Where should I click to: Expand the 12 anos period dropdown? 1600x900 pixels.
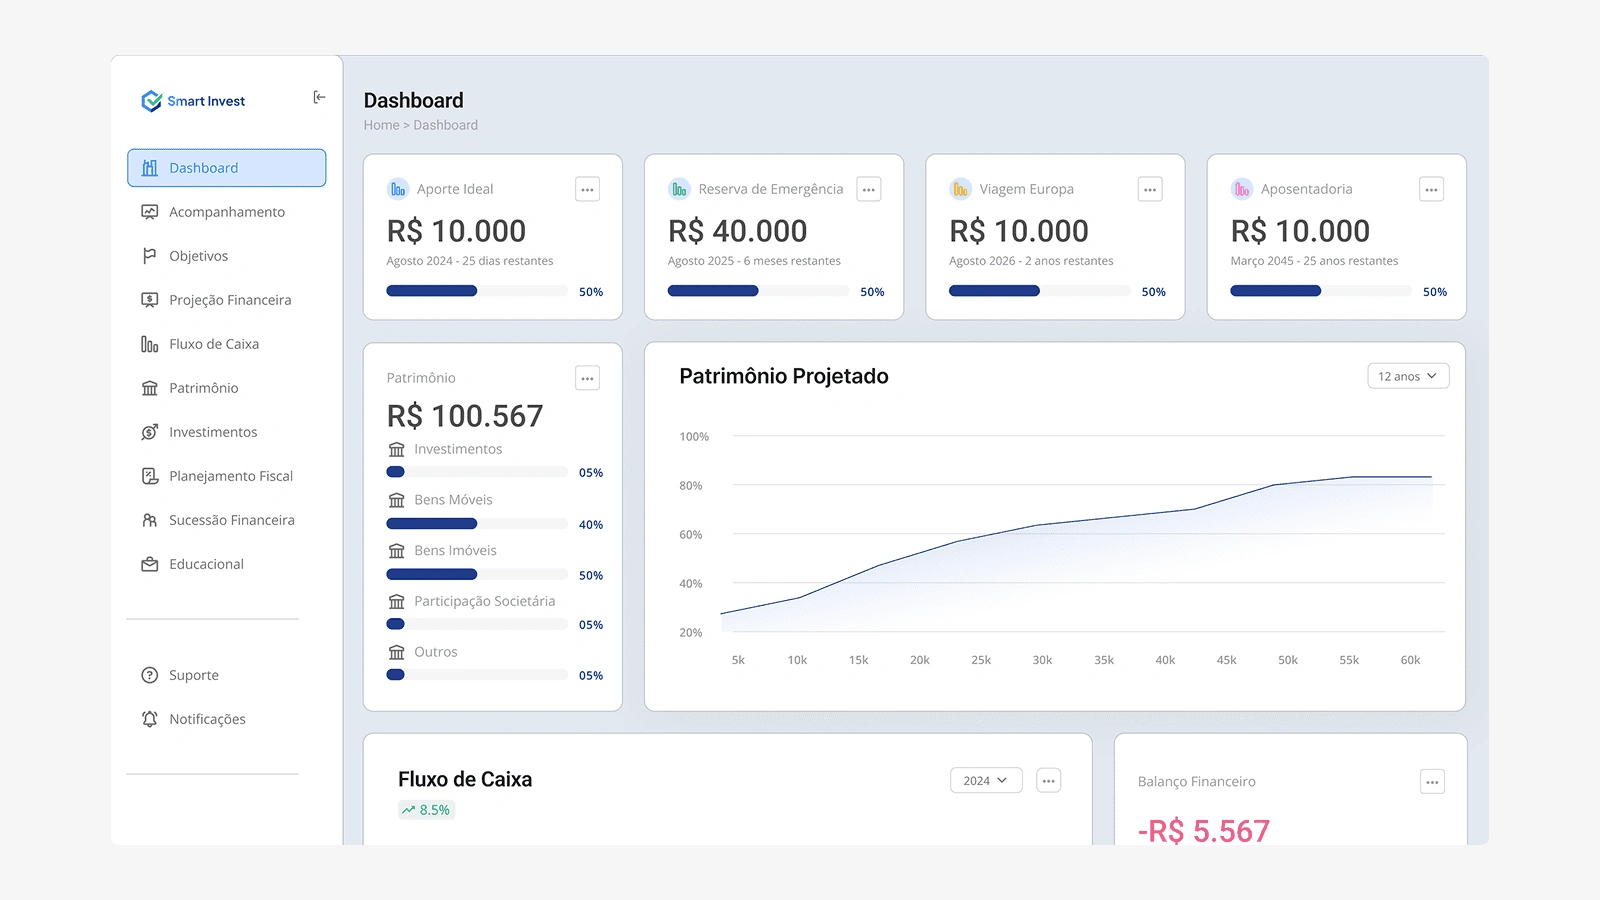click(1407, 376)
